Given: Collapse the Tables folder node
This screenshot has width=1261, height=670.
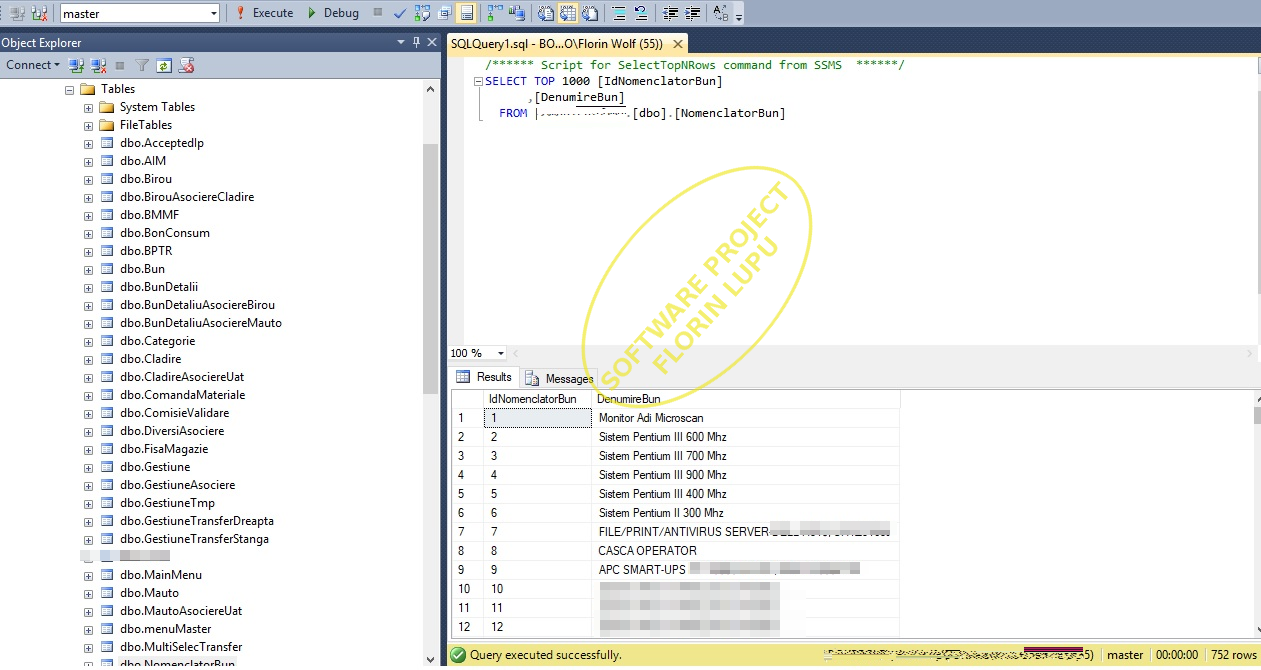Looking at the screenshot, I should click(x=70, y=89).
